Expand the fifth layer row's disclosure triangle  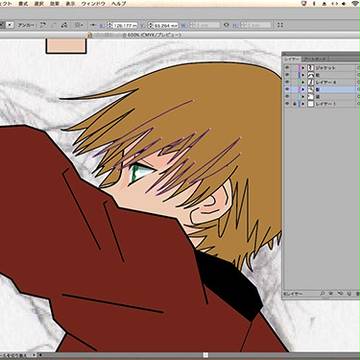pos(303,97)
